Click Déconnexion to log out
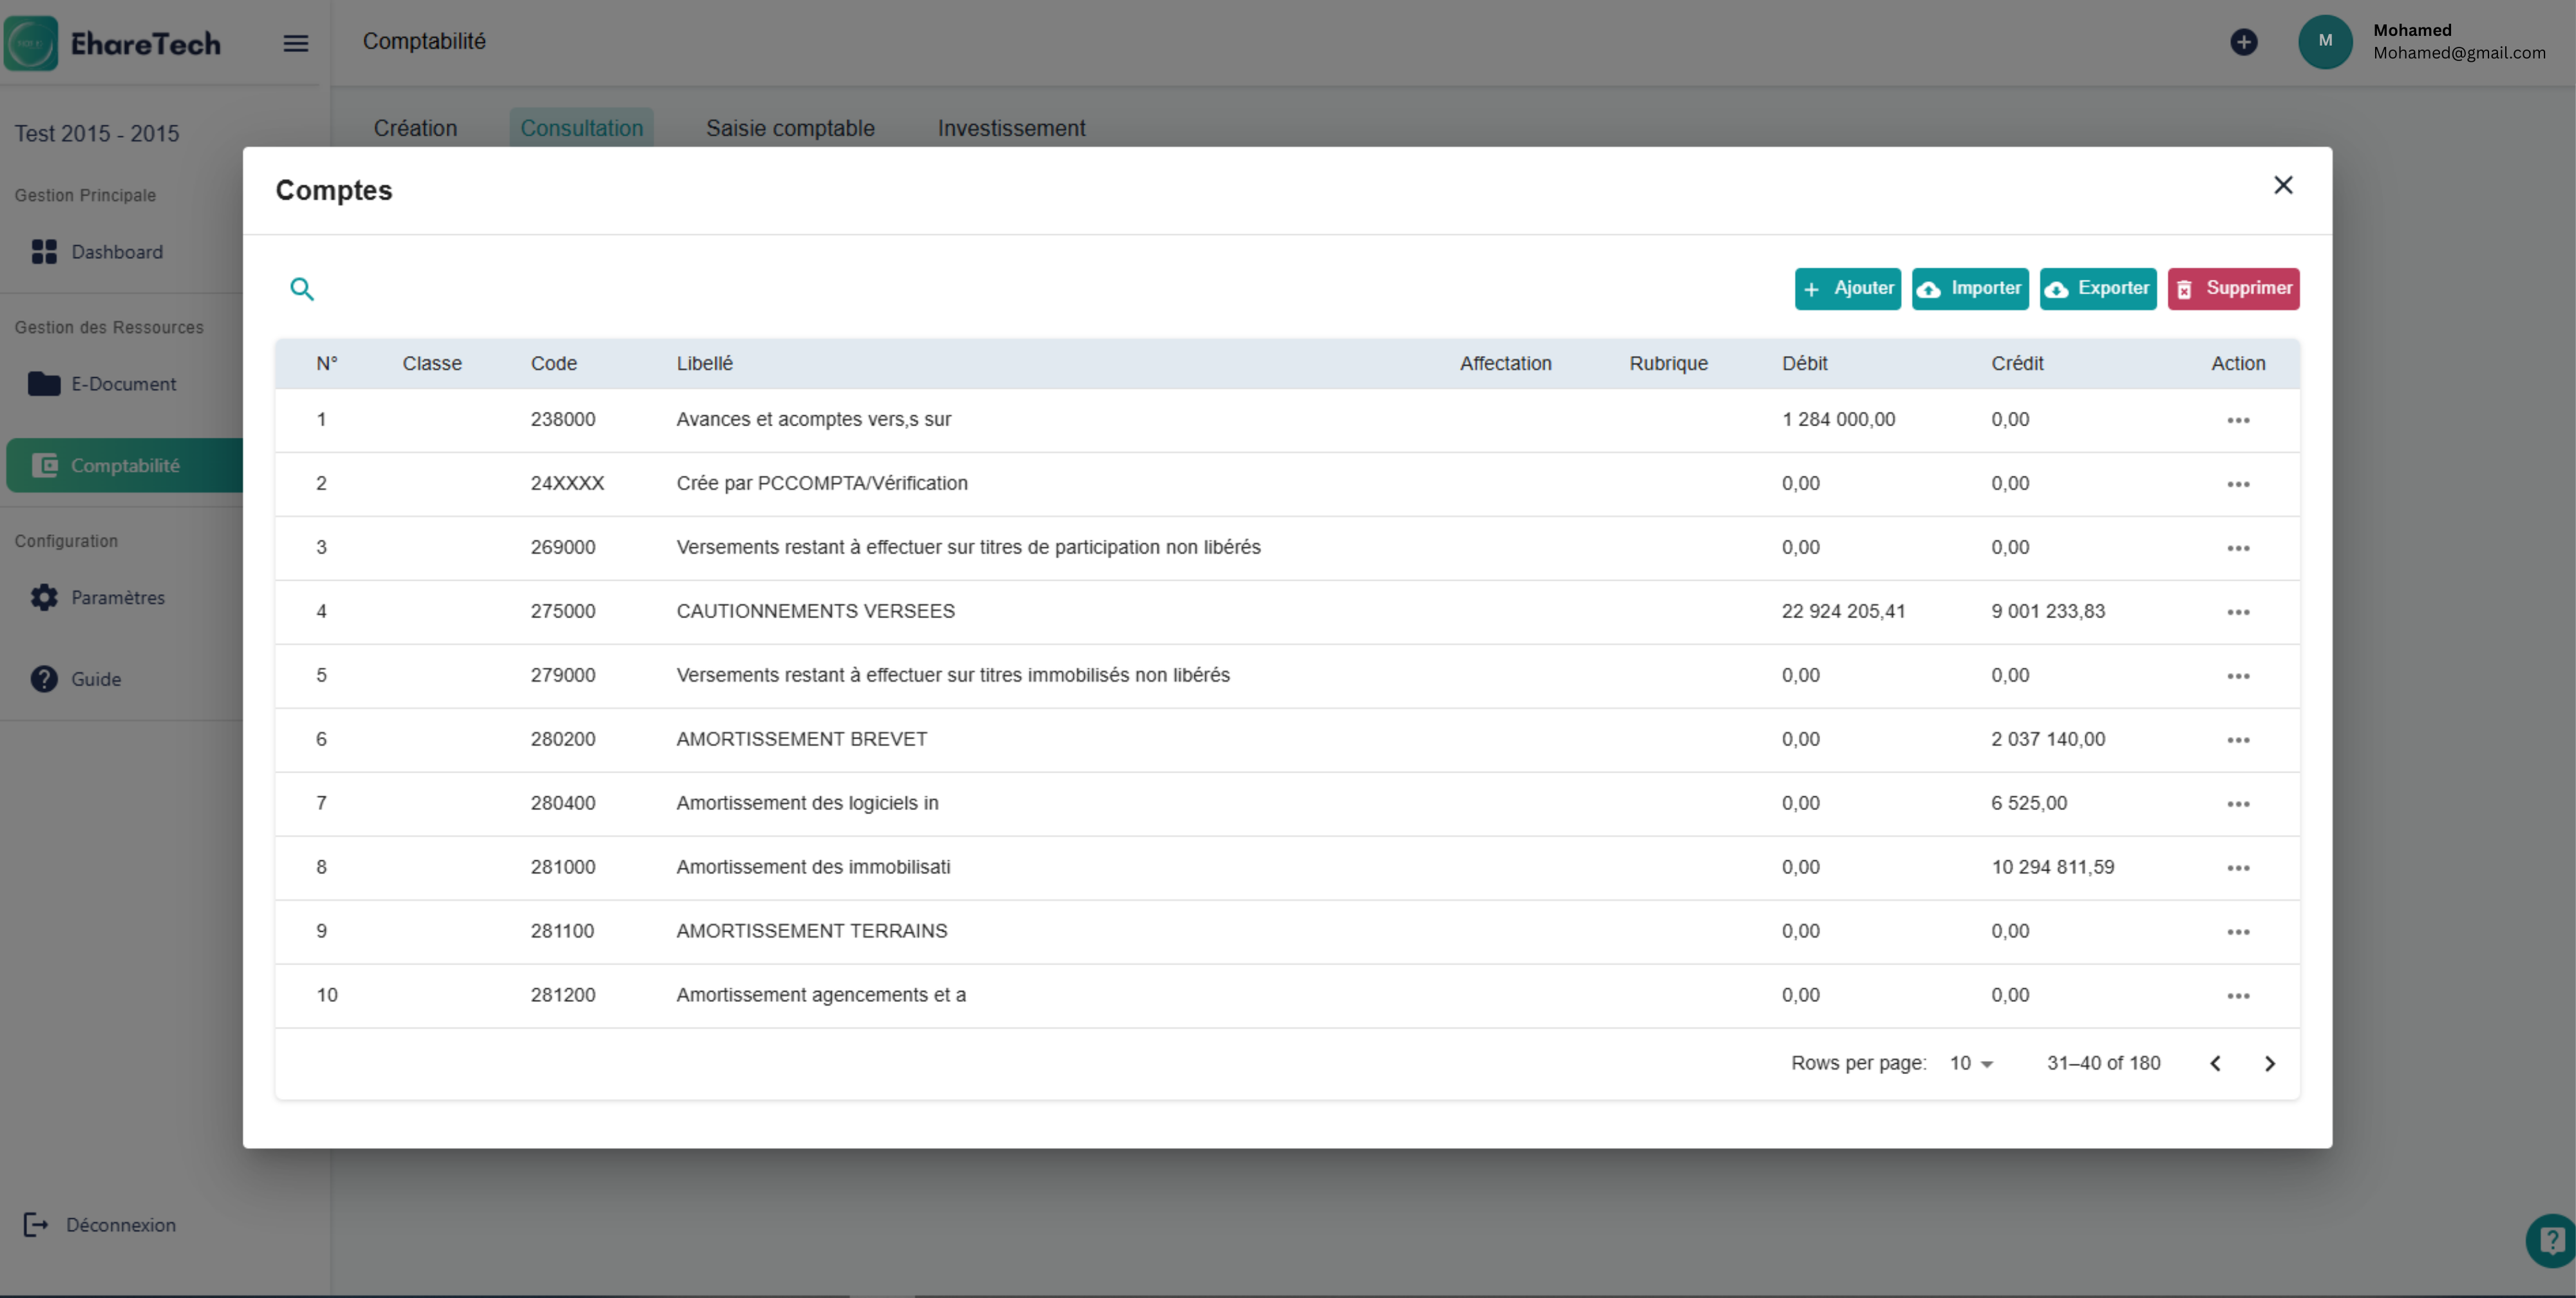Screen dimensions: 2576x1298 pos(120,1225)
